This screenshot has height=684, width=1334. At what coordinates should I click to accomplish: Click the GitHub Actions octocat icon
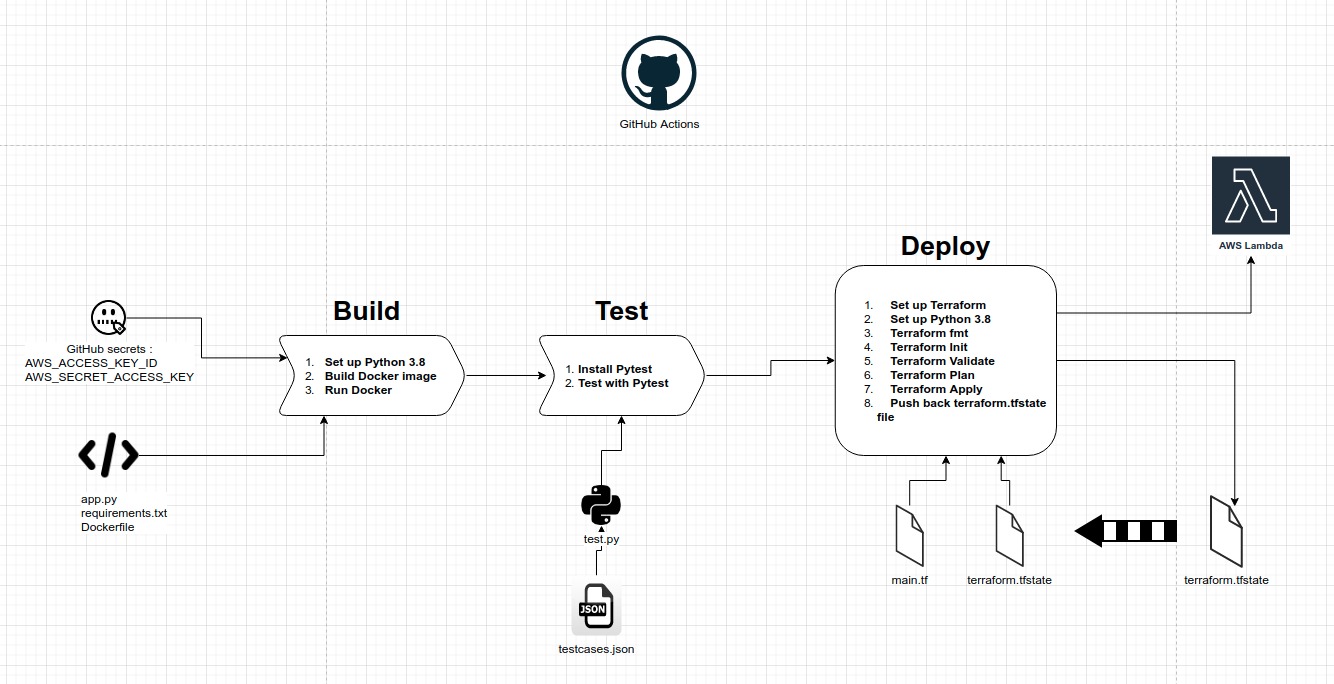658,72
